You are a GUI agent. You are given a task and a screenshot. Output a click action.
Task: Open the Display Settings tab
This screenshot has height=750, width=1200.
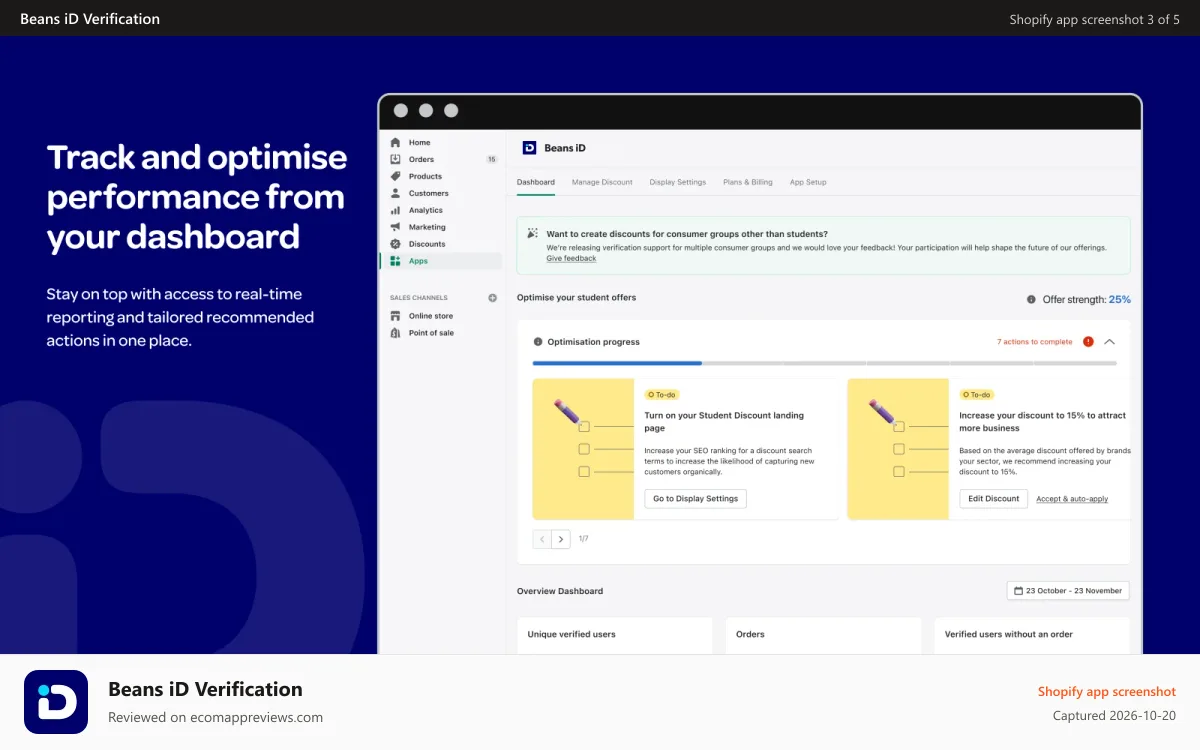[x=678, y=182]
